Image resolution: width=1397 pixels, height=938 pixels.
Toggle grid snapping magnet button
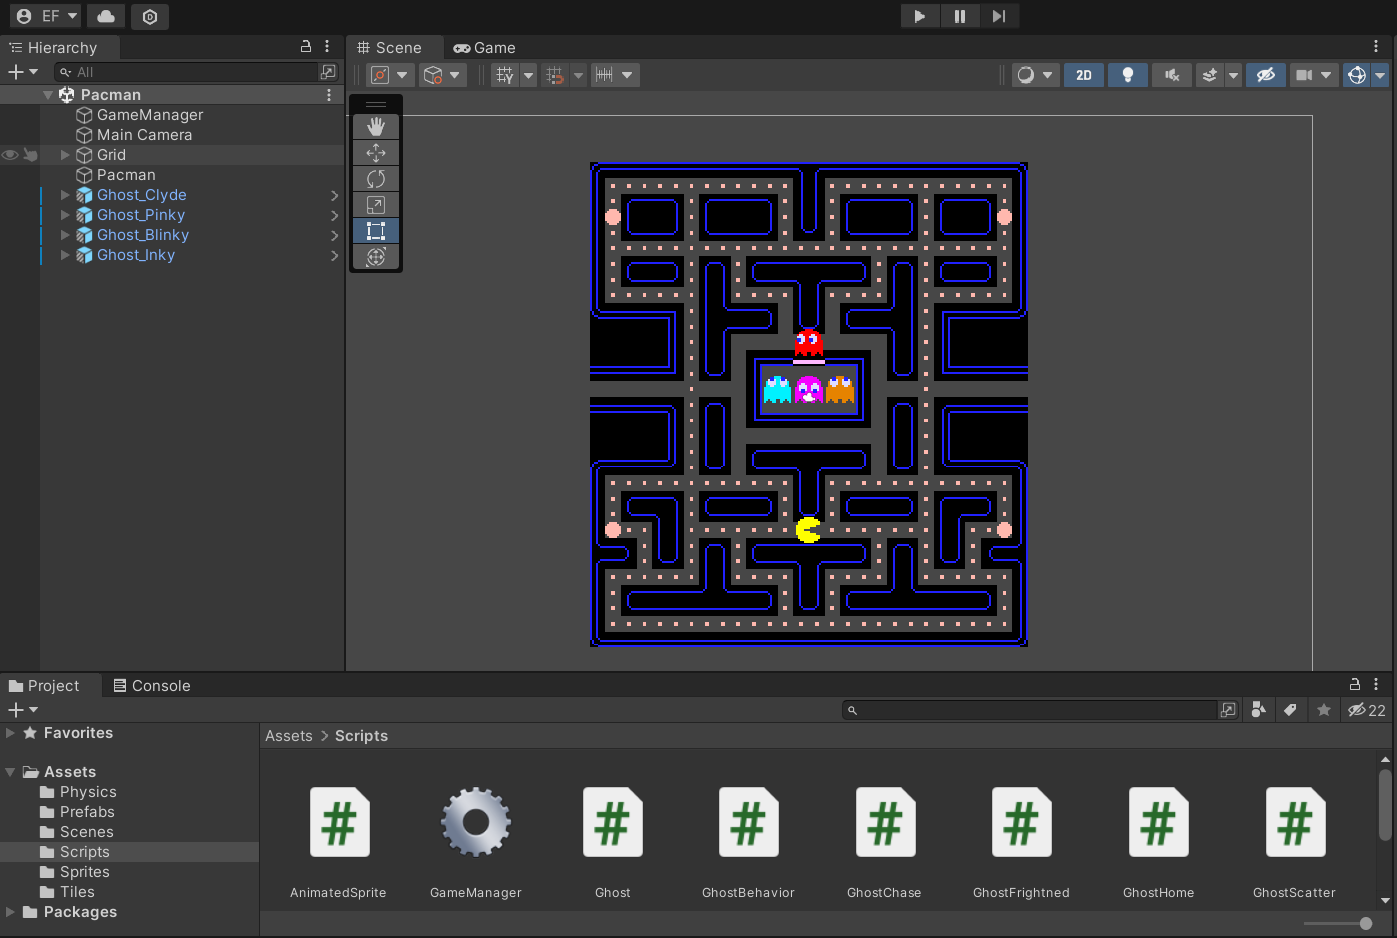(x=555, y=75)
